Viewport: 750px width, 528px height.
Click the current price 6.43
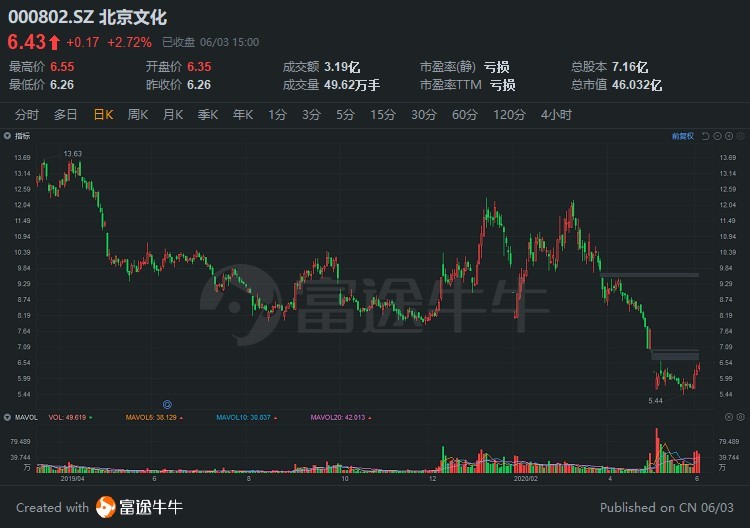click(26, 42)
